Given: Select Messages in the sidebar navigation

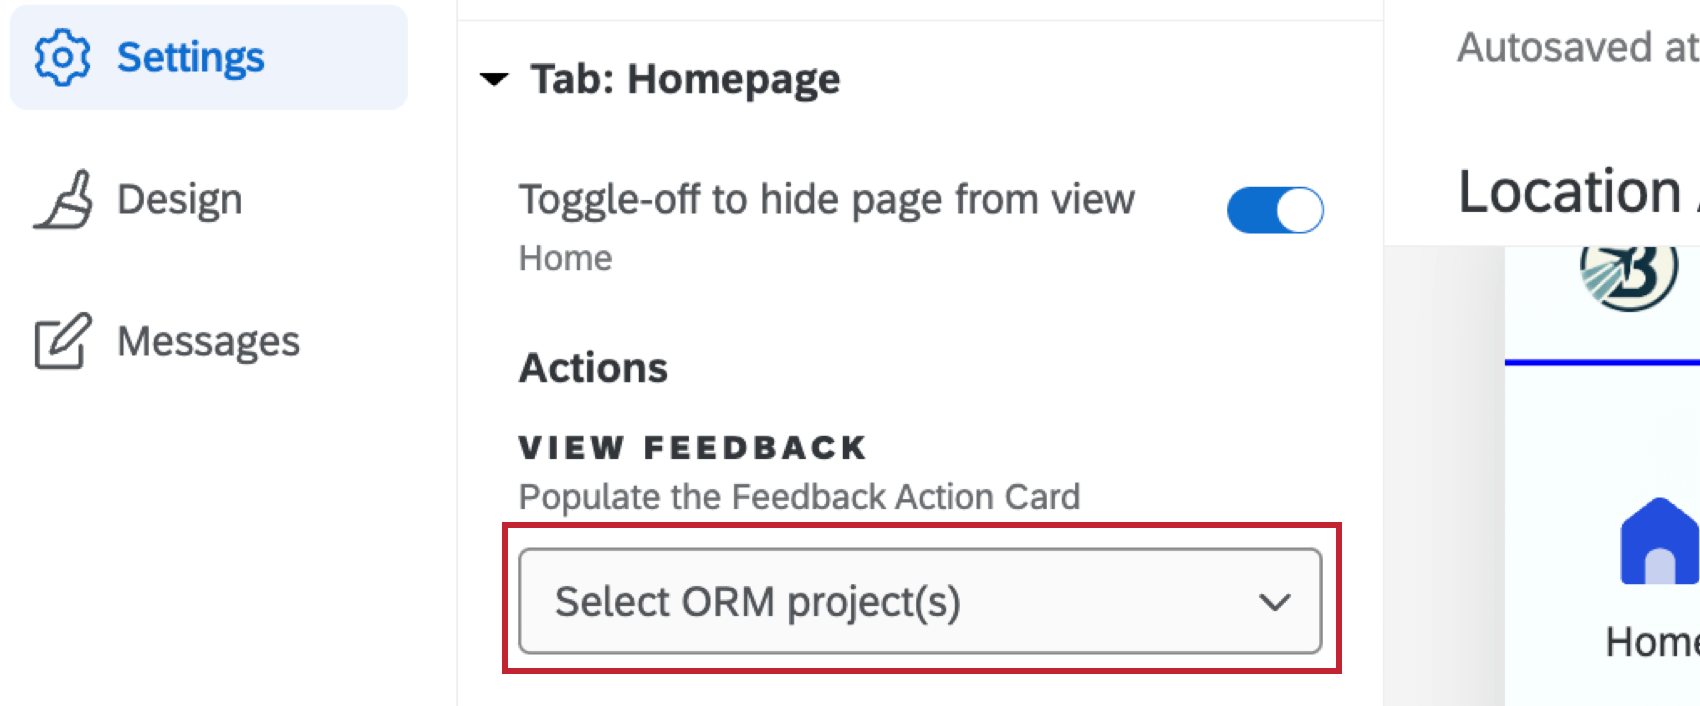Looking at the screenshot, I should click(208, 341).
